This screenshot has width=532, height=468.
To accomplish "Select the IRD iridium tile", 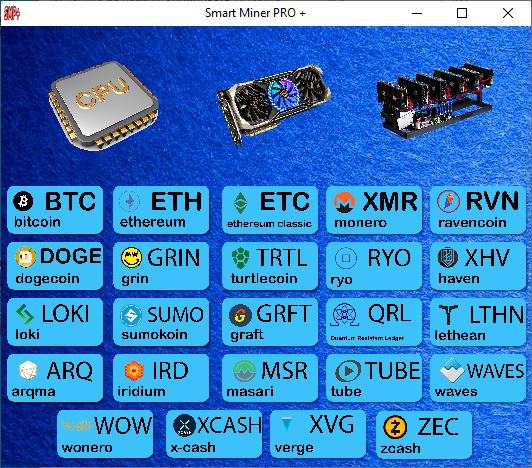I will 161,378.
